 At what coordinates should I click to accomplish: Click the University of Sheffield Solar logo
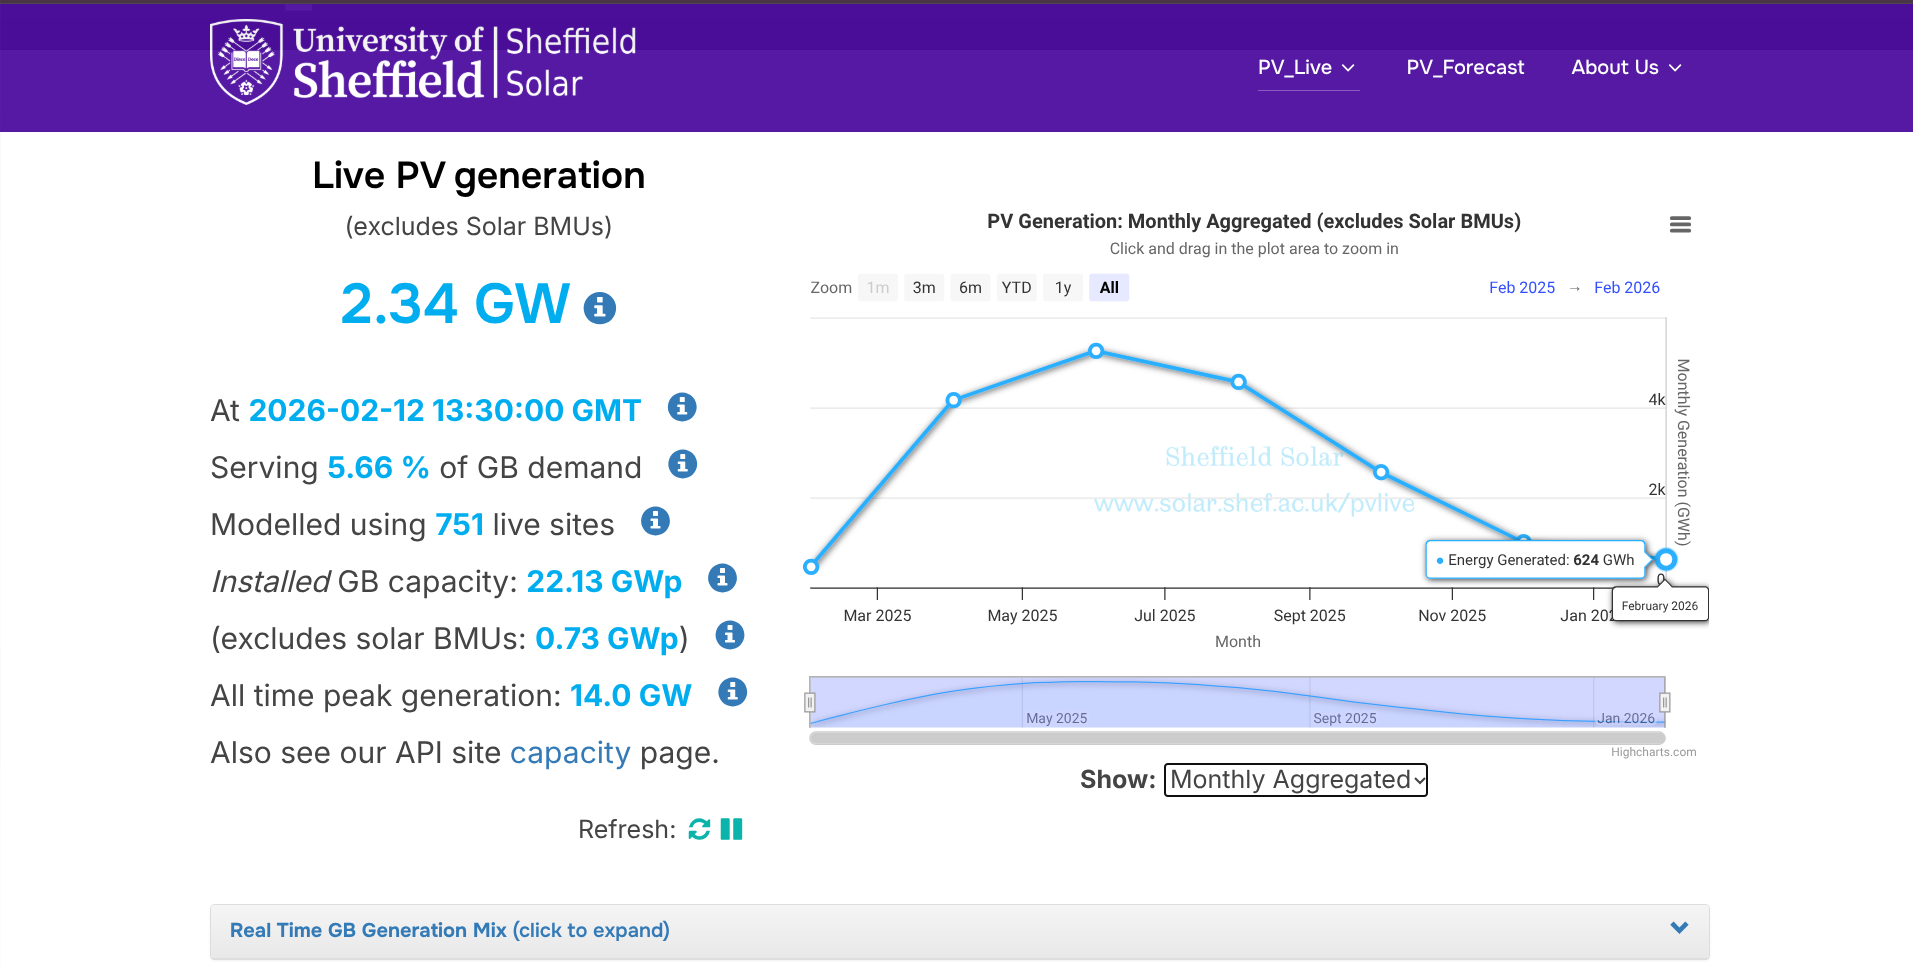(423, 62)
